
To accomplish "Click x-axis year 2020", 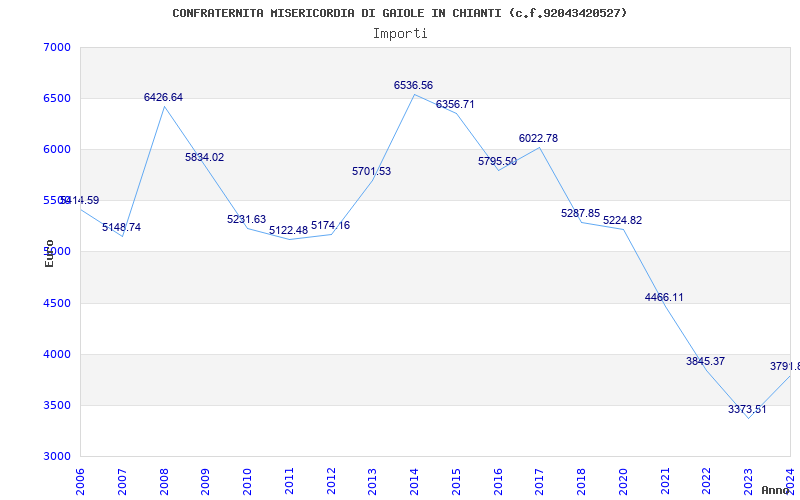I will (623, 482).
